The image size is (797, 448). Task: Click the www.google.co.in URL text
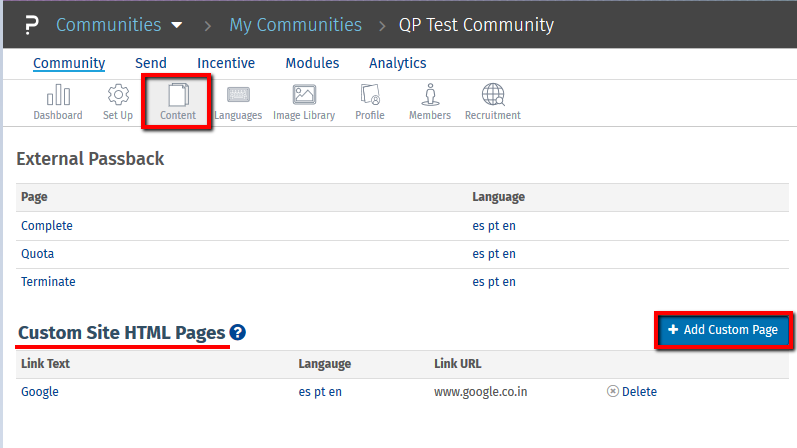click(x=480, y=392)
